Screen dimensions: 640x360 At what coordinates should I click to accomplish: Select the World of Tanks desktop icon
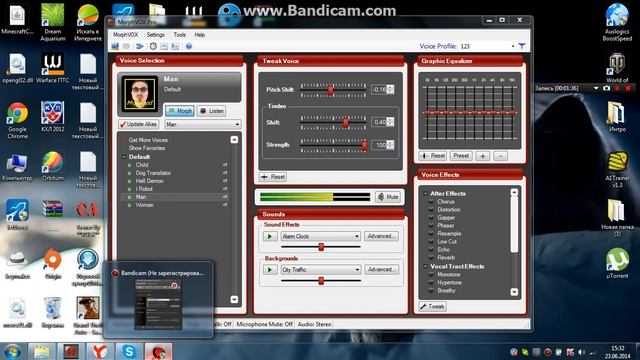(x=617, y=68)
